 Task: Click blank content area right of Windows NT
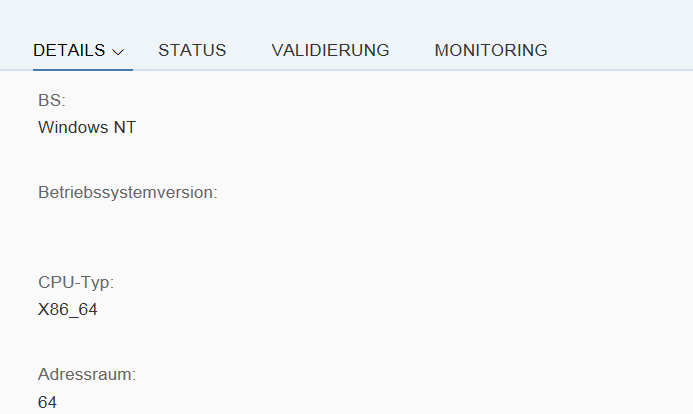click(398, 127)
